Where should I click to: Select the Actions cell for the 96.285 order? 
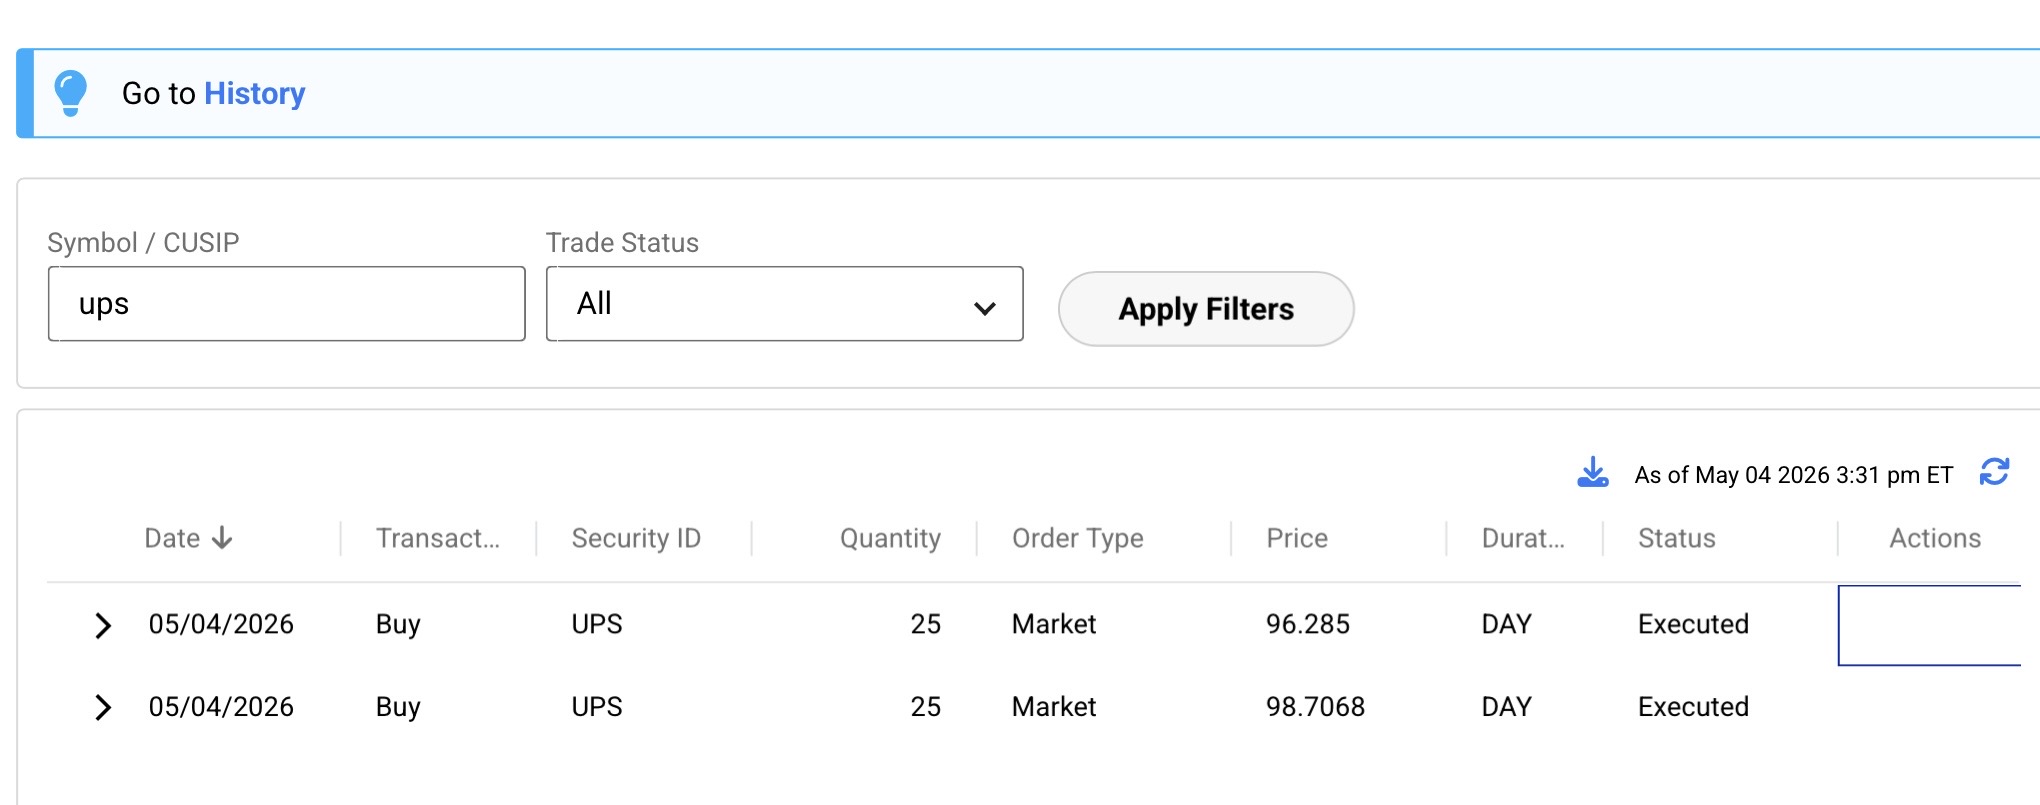1930,625
